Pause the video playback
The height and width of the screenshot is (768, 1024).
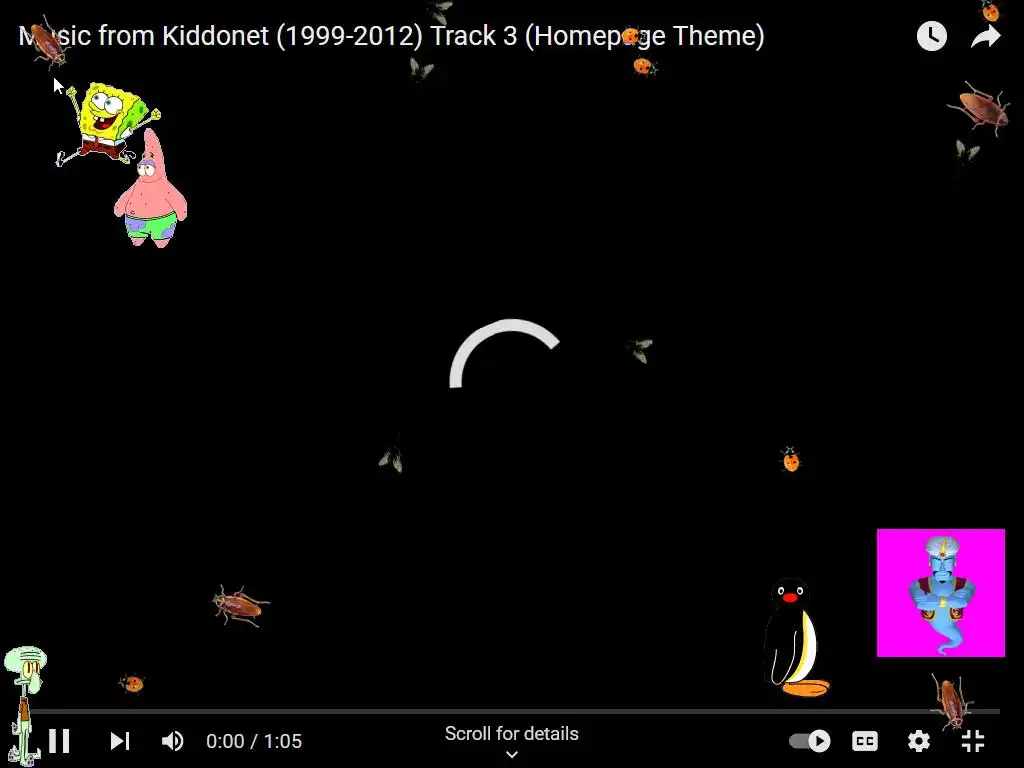pos(59,741)
